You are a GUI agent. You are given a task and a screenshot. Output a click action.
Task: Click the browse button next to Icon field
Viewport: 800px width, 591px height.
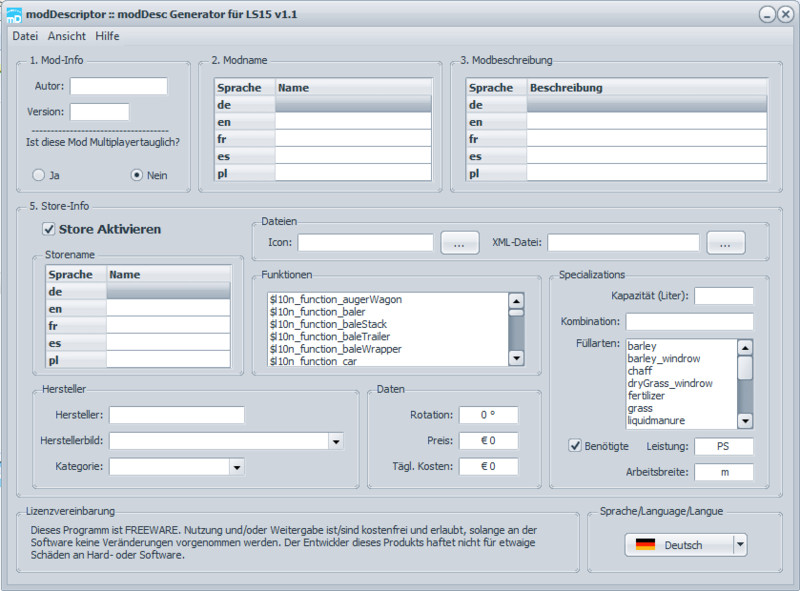pos(459,243)
